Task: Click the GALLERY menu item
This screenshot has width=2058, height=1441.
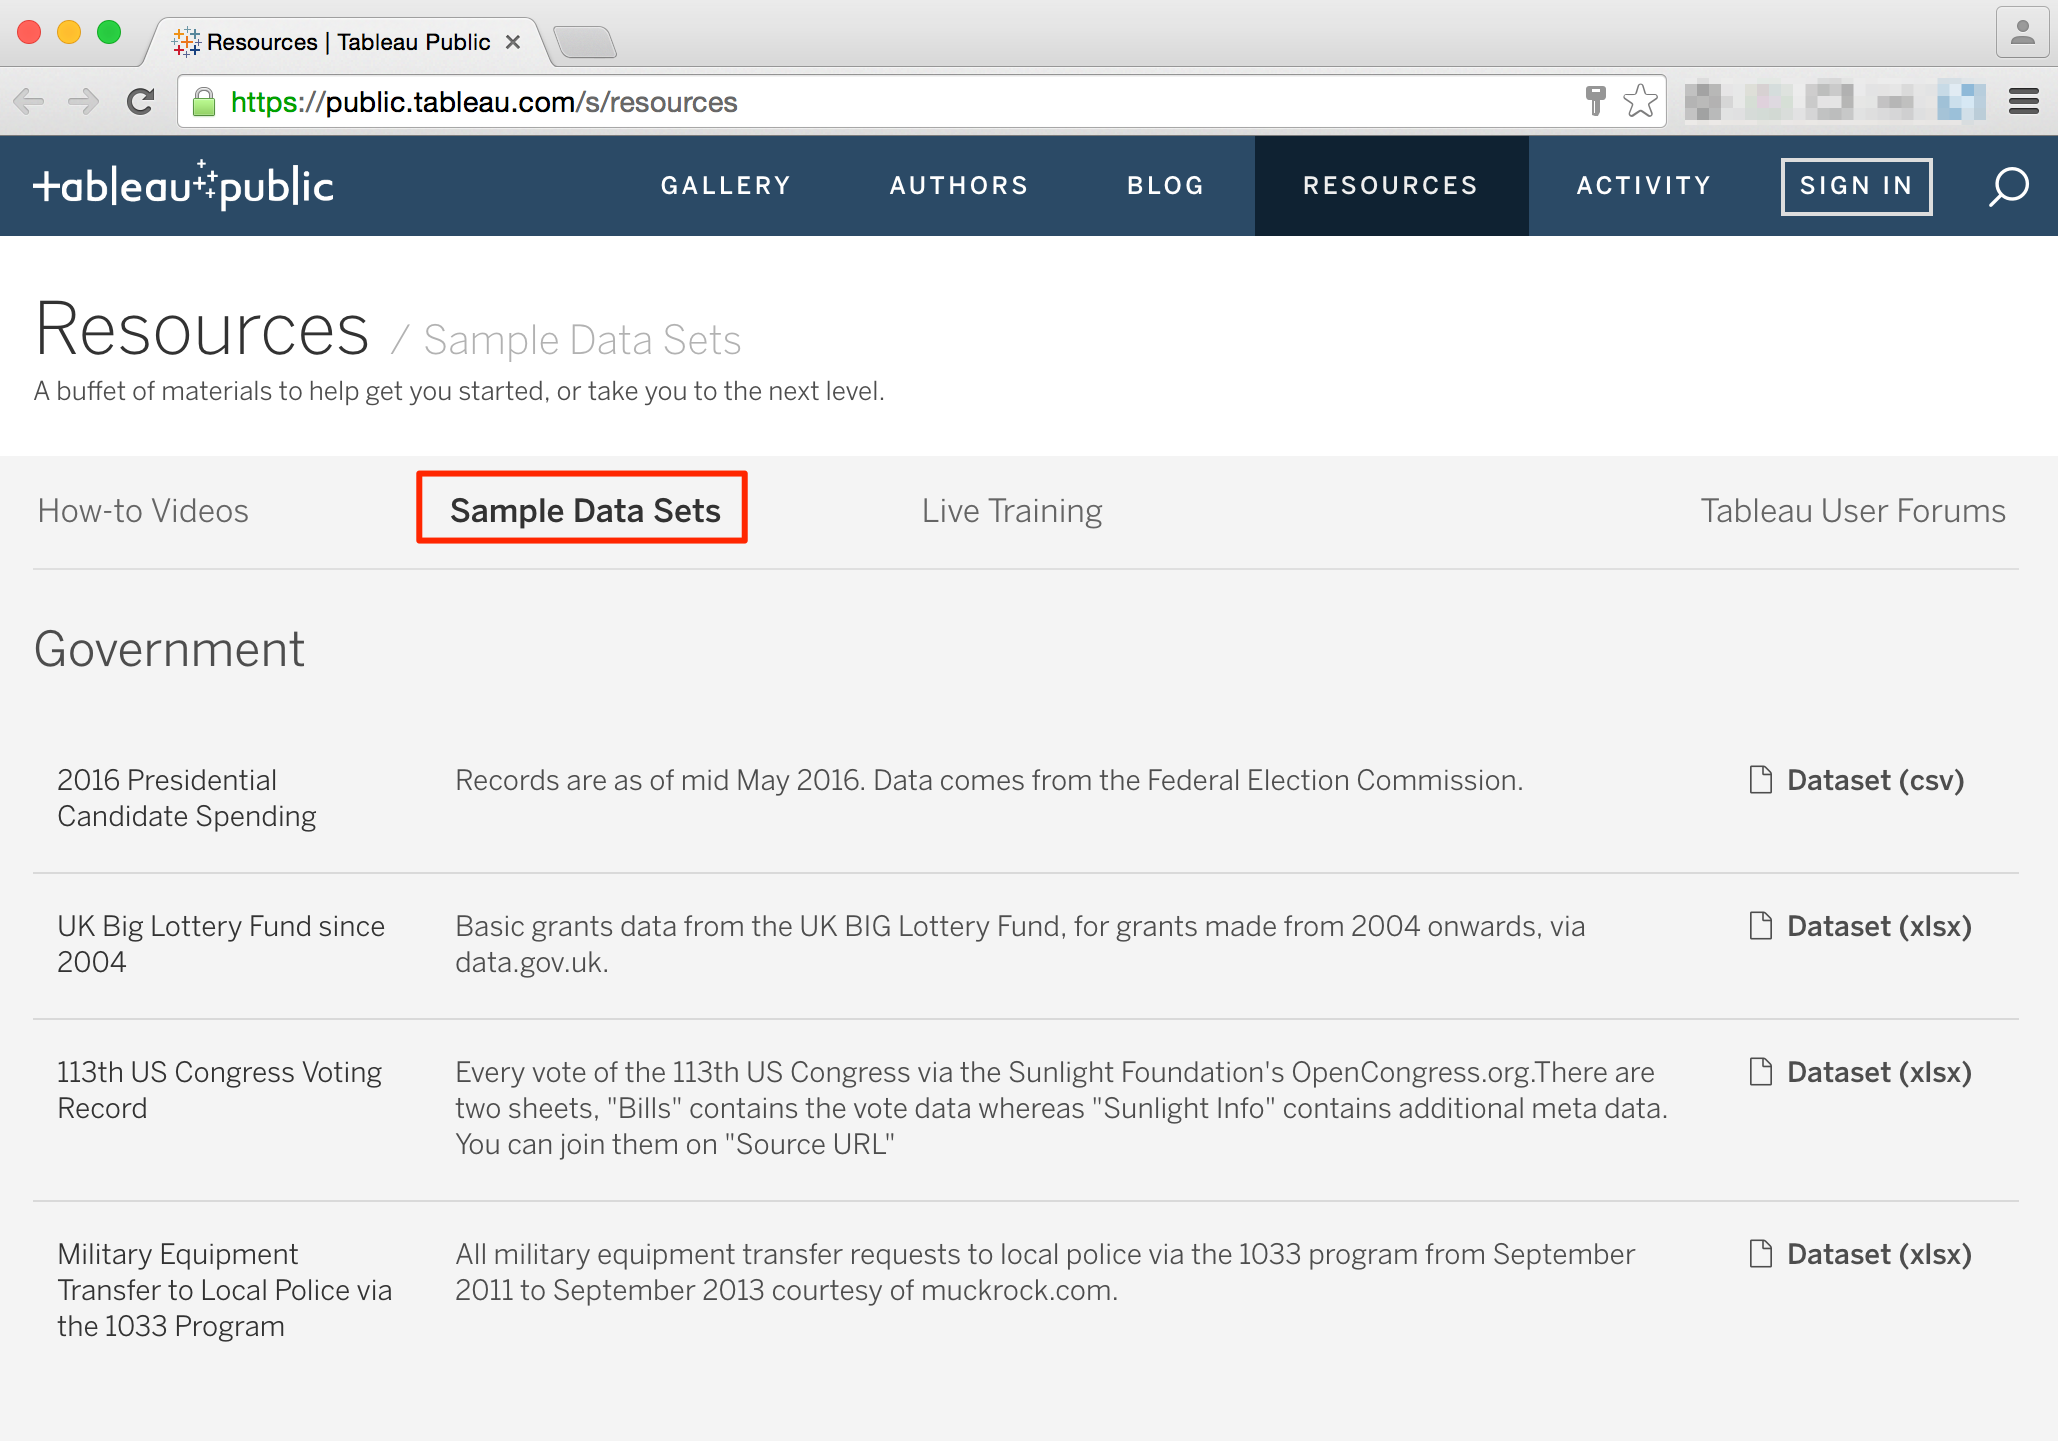Action: [726, 186]
